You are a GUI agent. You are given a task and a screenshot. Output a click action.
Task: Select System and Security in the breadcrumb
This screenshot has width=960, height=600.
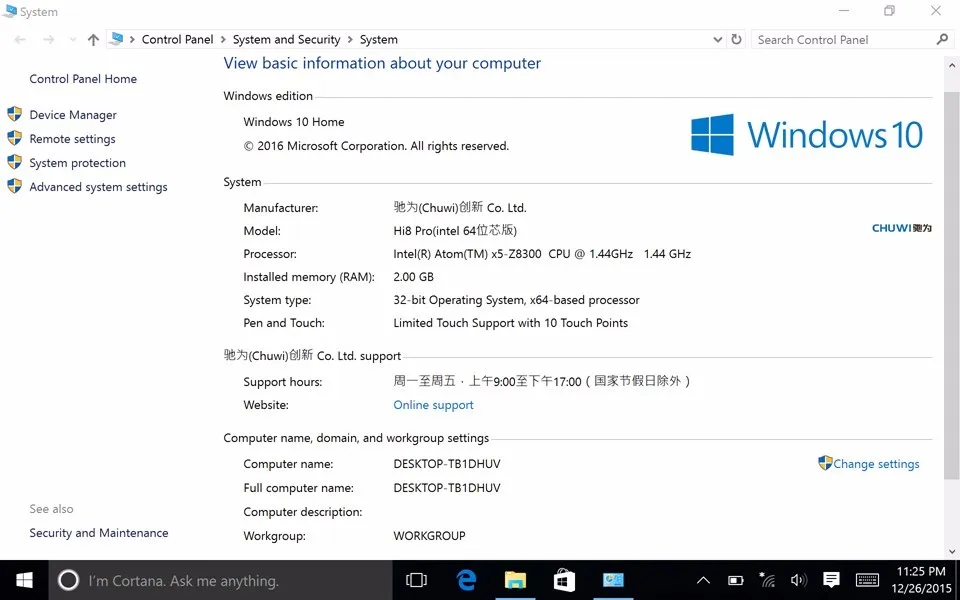pyautogui.click(x=286, y=40)
